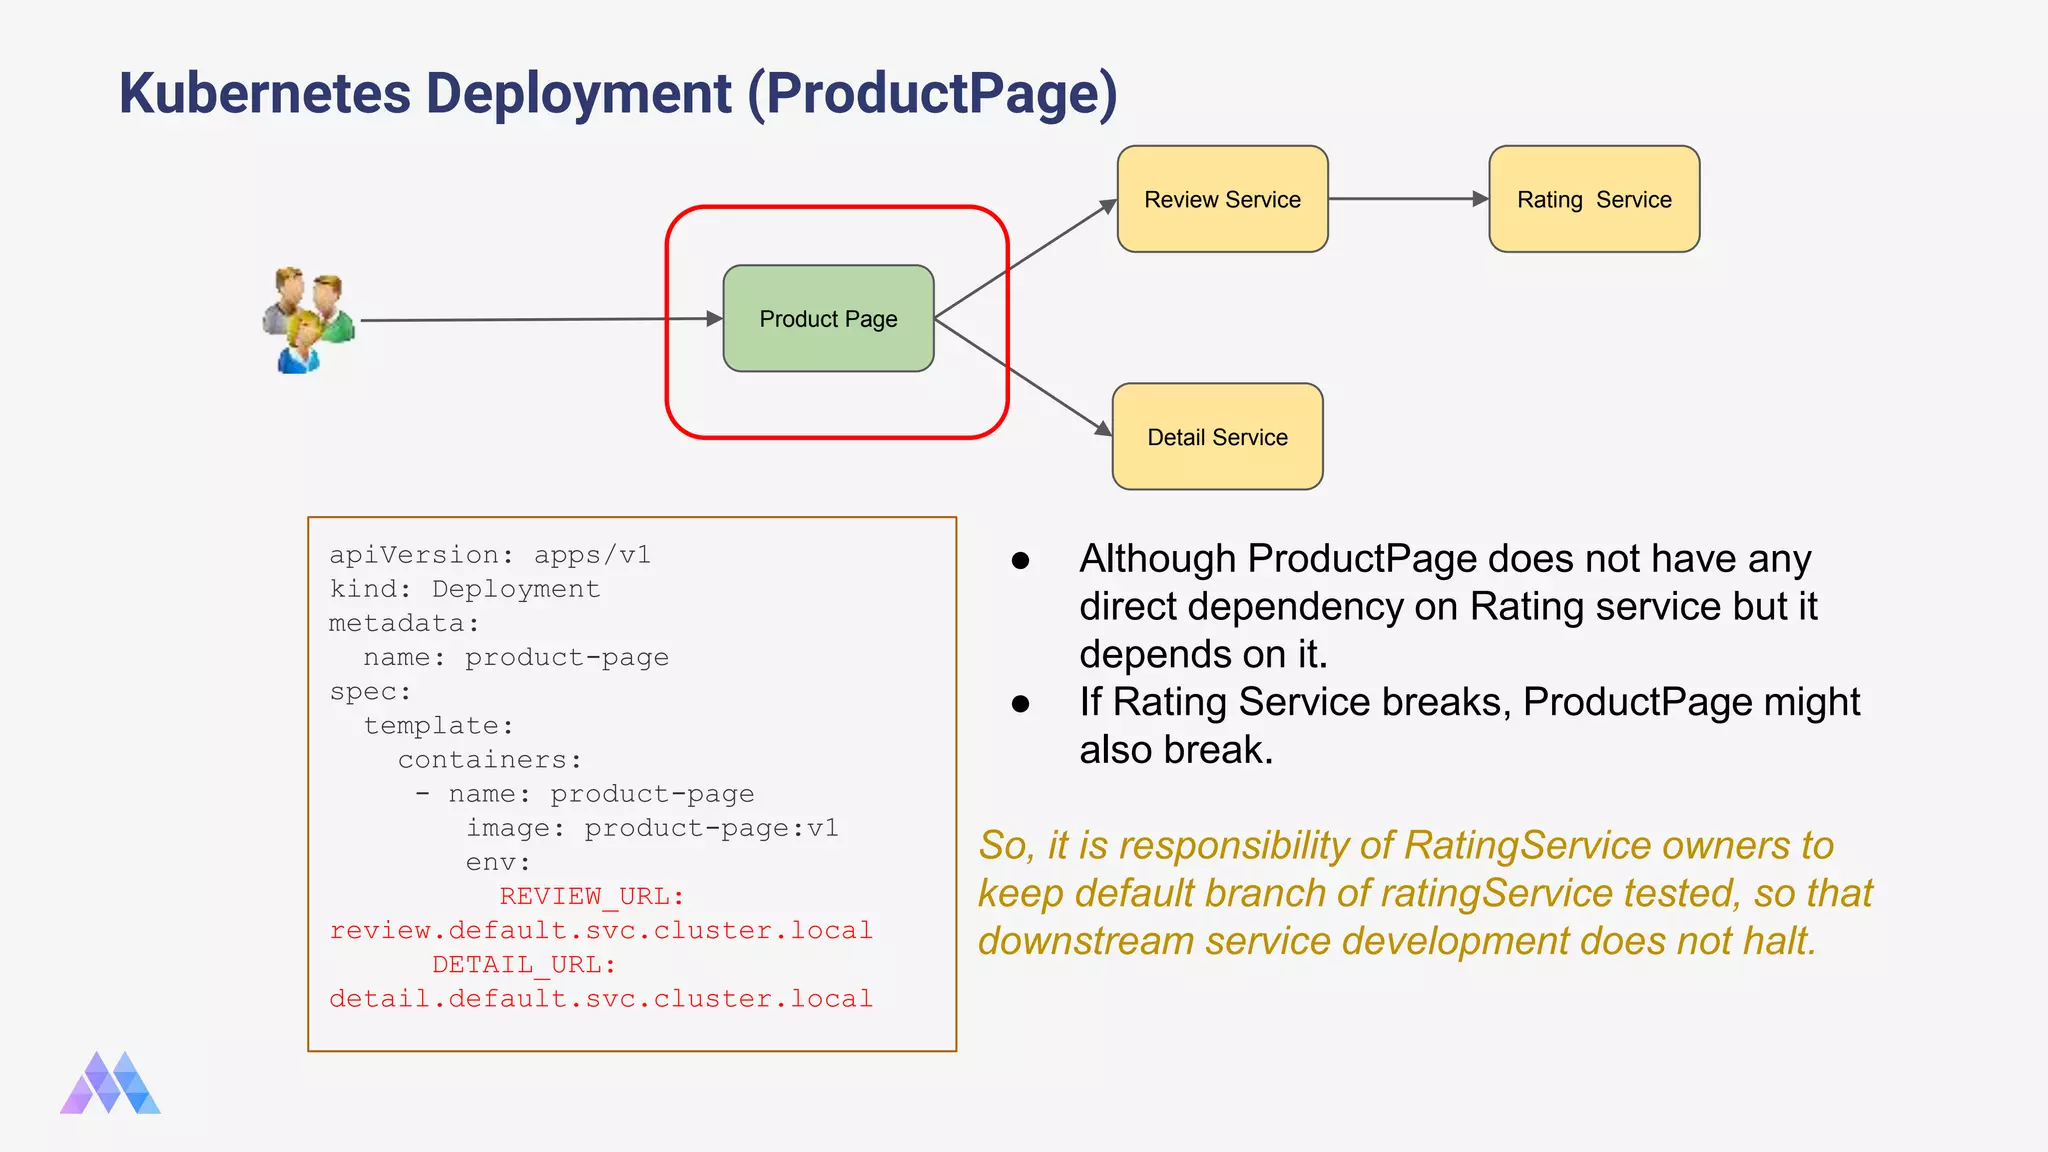Click the purple-blue triangle logo
The image size is (2048, 1152).
point(110,1083)
